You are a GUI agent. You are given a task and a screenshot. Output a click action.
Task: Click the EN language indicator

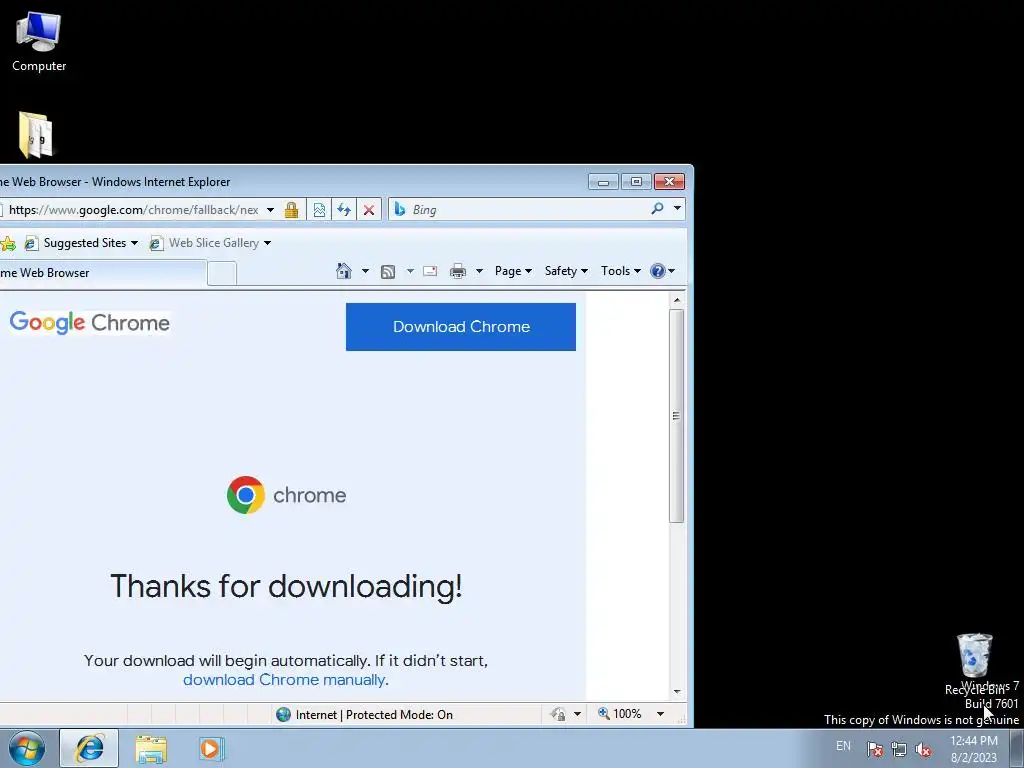(843, 746)
